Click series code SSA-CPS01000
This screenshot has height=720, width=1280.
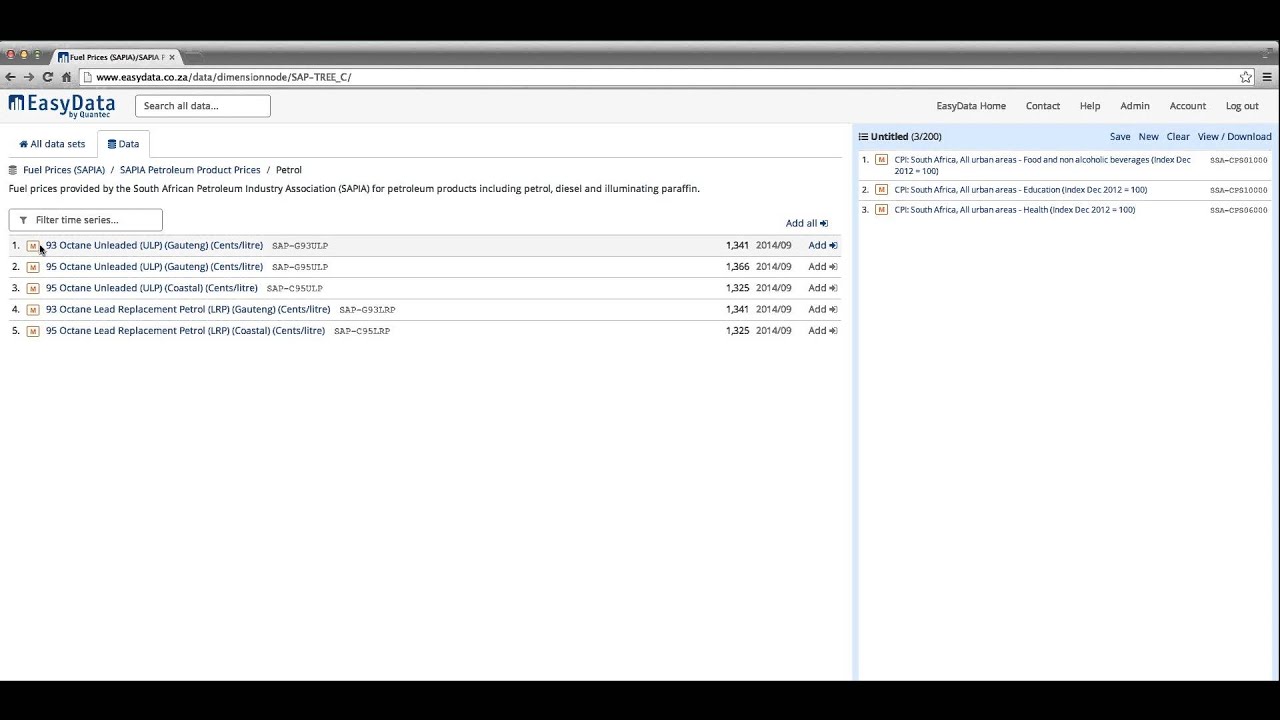(1239, 160)
